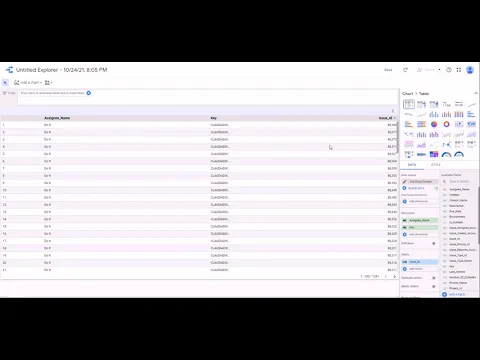The image size is (480, 360).
Task: Open the Share dropdown arrow
Action: pos(439,70)
